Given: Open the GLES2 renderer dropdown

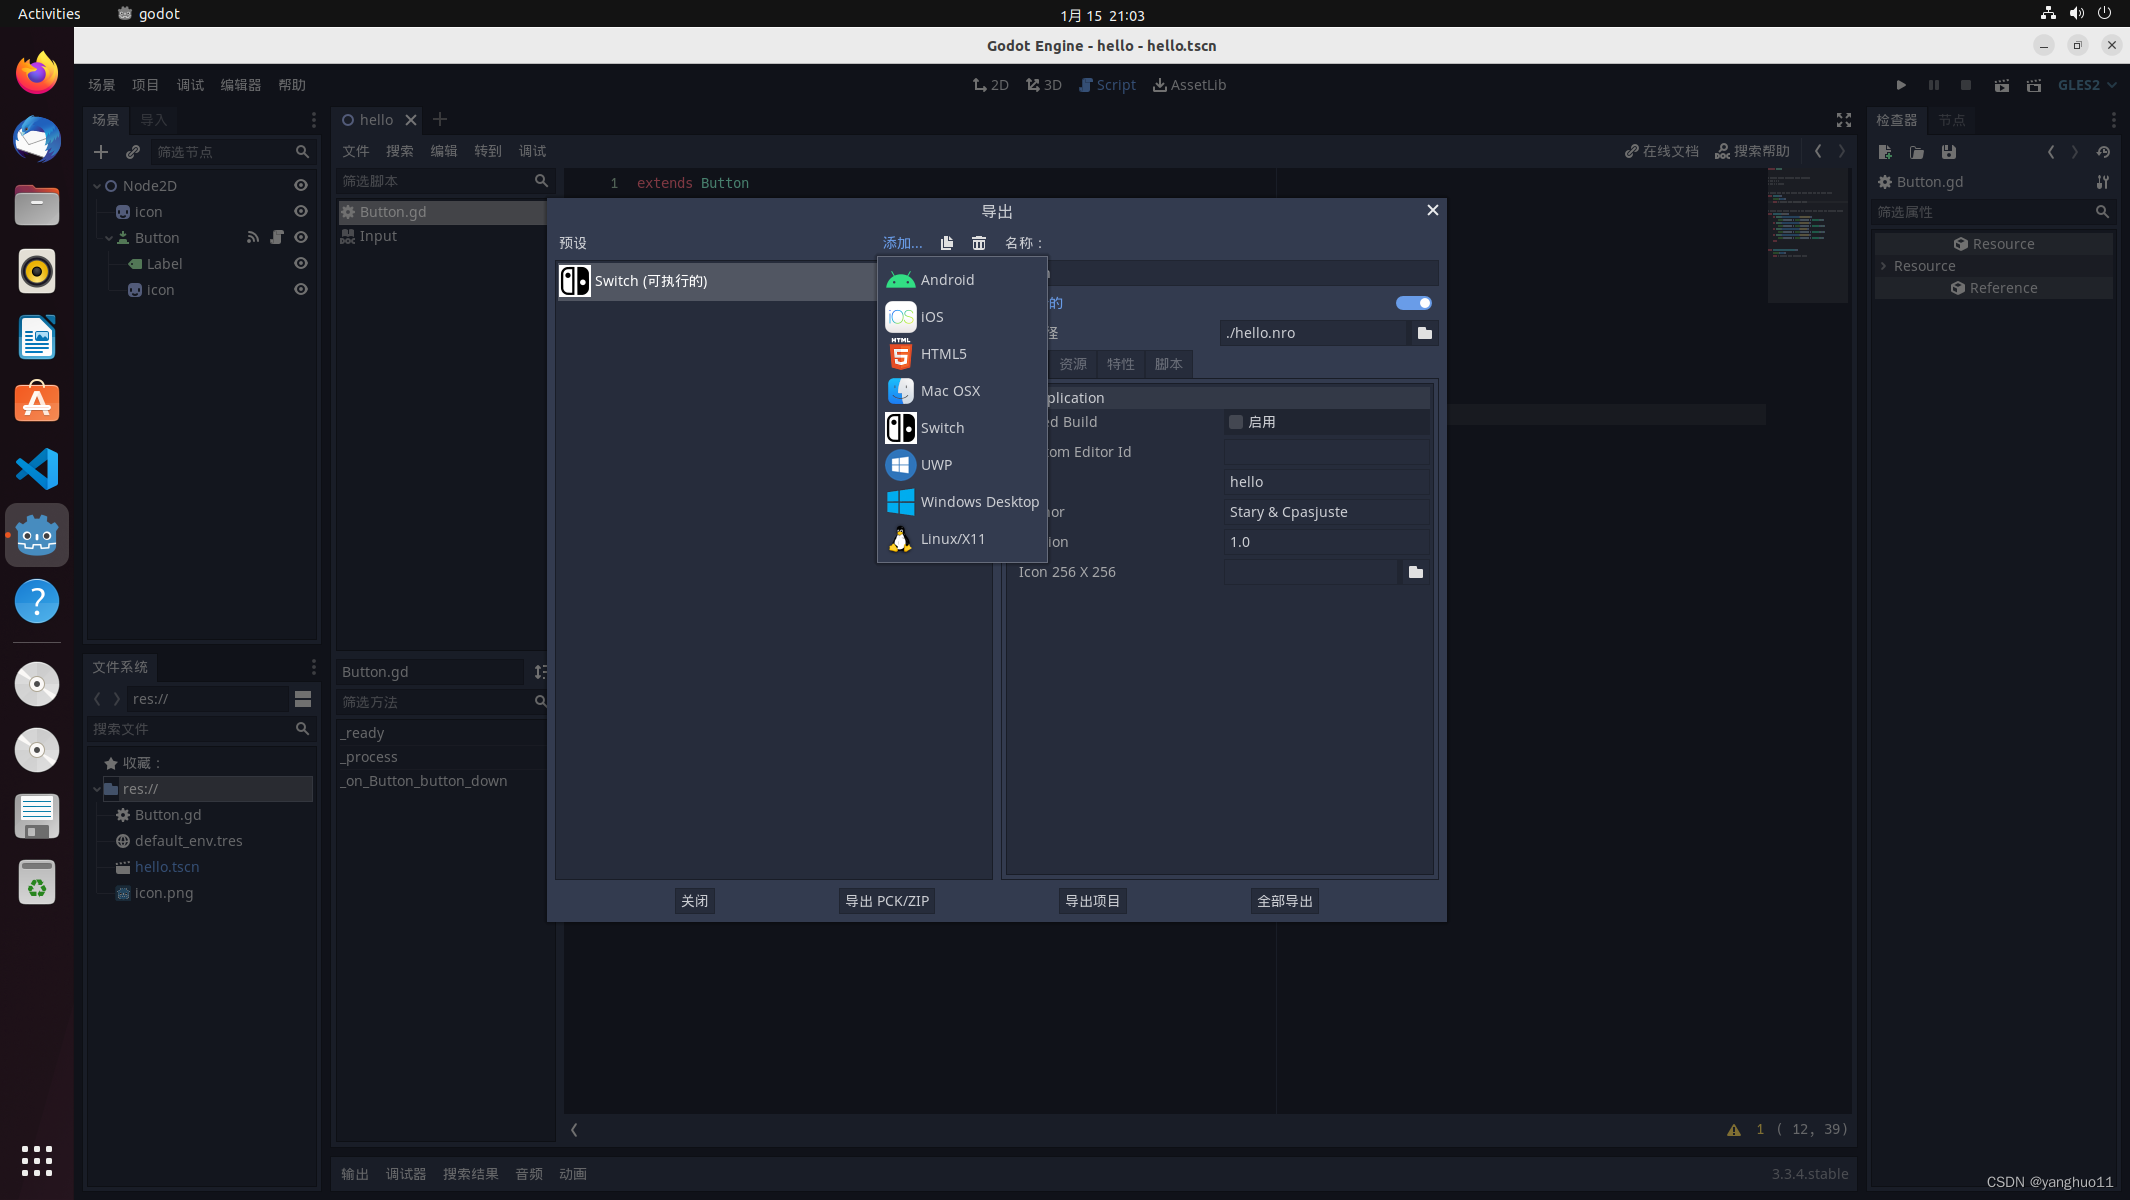Looking at the screenshot, I should coord(2086,85).
